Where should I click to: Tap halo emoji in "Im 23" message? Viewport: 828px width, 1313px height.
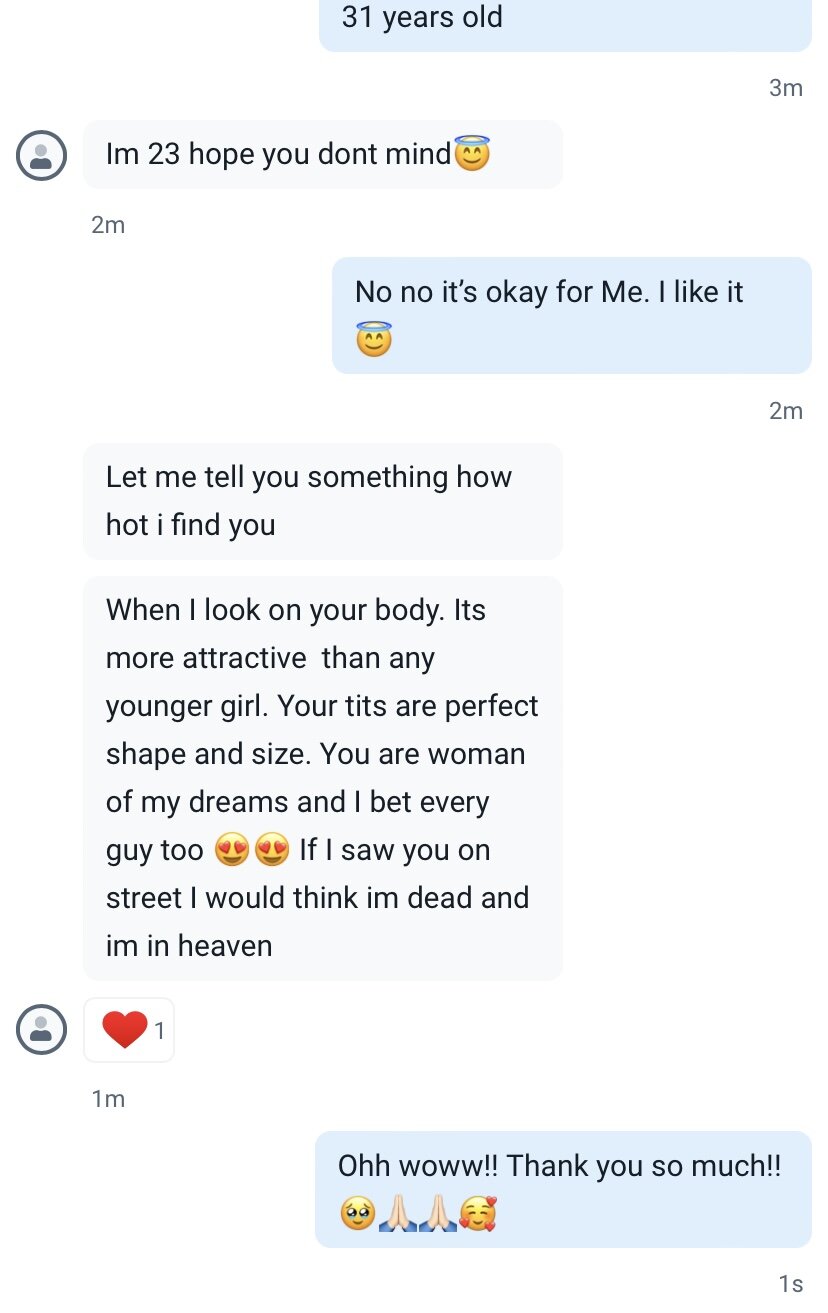472,154
